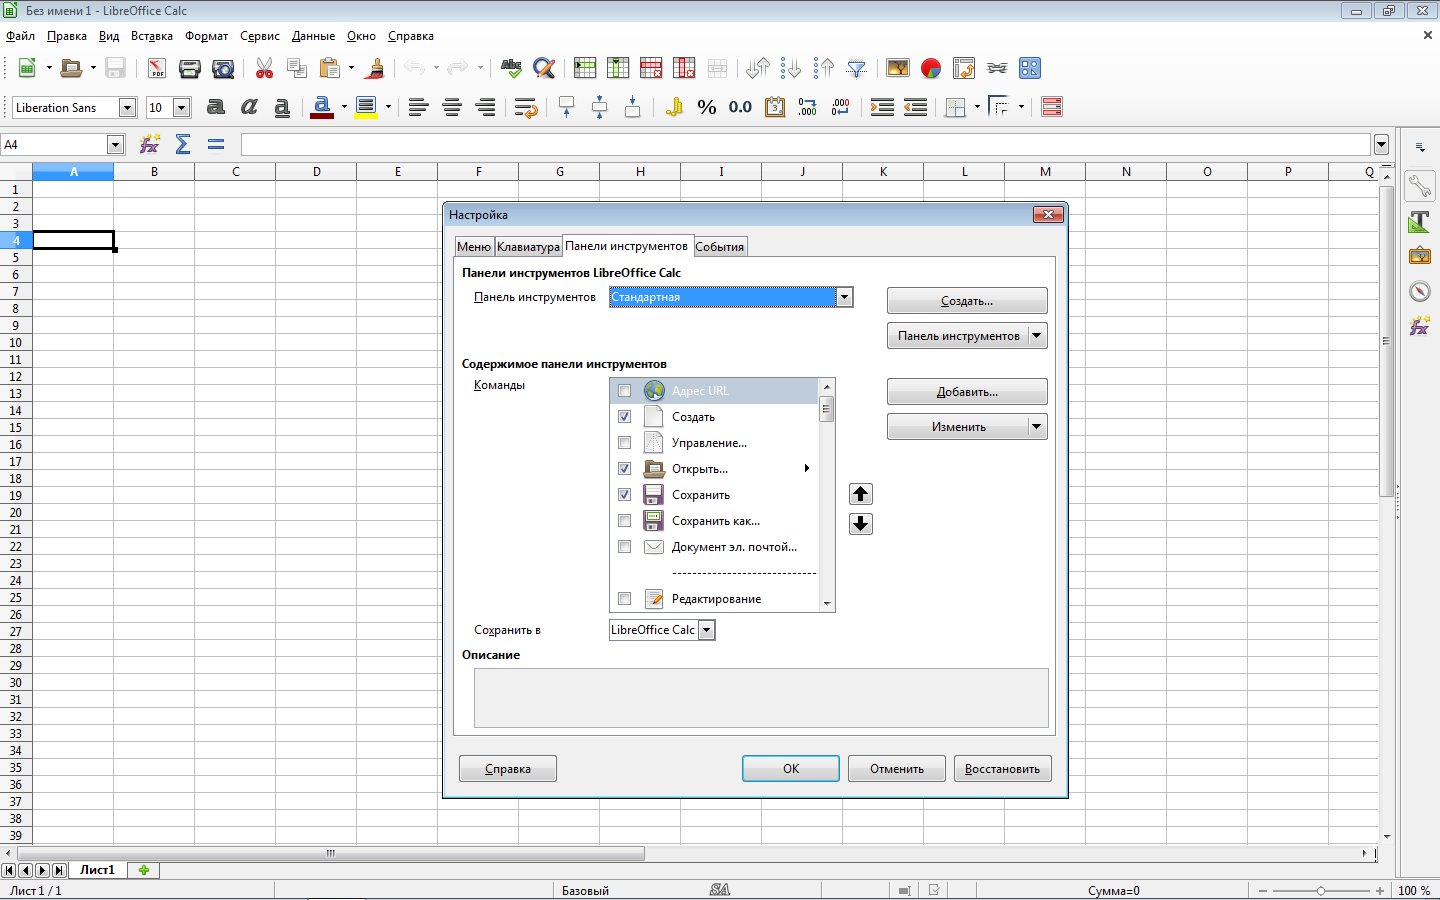Uncheck the Открыть... command checkbox

click(624, 469)
